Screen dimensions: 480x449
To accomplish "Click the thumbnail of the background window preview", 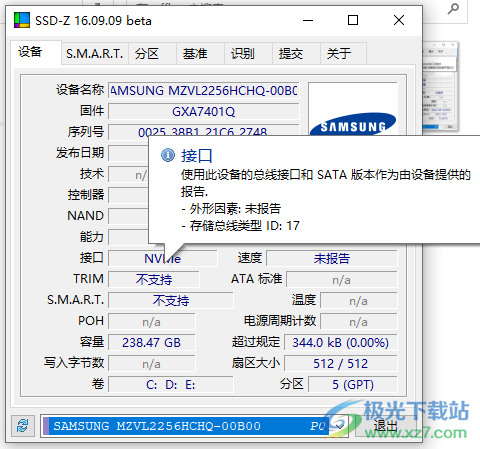I will coord(440,86).
